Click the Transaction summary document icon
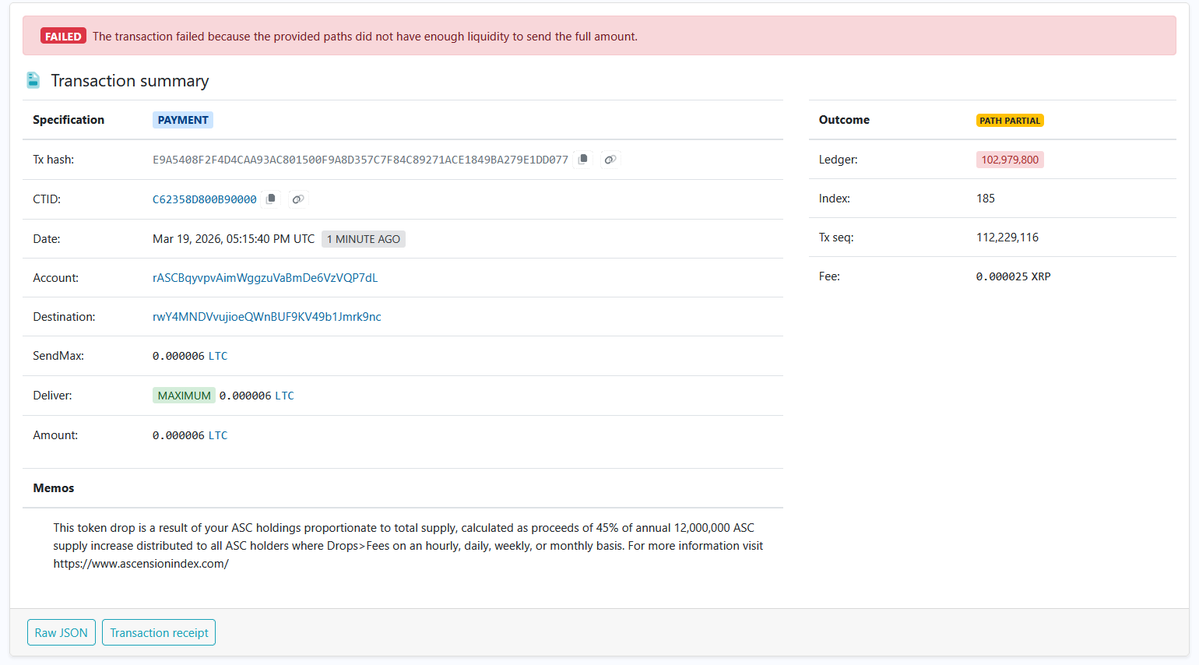Image resolution: width=1199 pixels, height=665 pixels. [34, 80]
